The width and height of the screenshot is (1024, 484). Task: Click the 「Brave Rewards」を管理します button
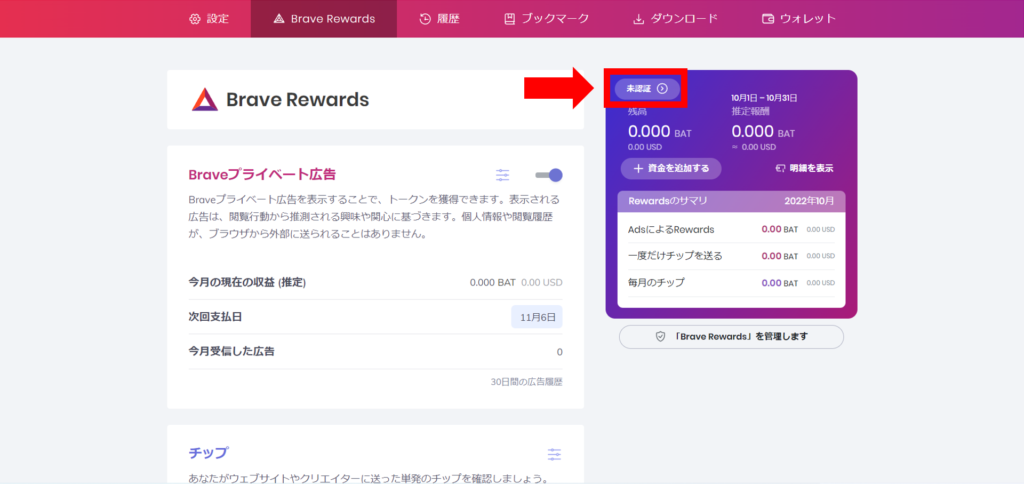point(731,336)
